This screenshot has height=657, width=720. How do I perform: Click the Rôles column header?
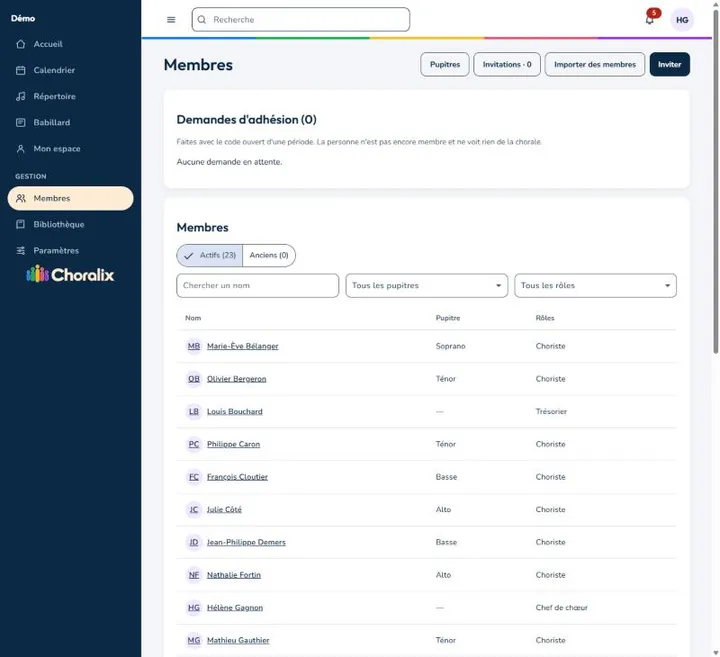[545, 318]
